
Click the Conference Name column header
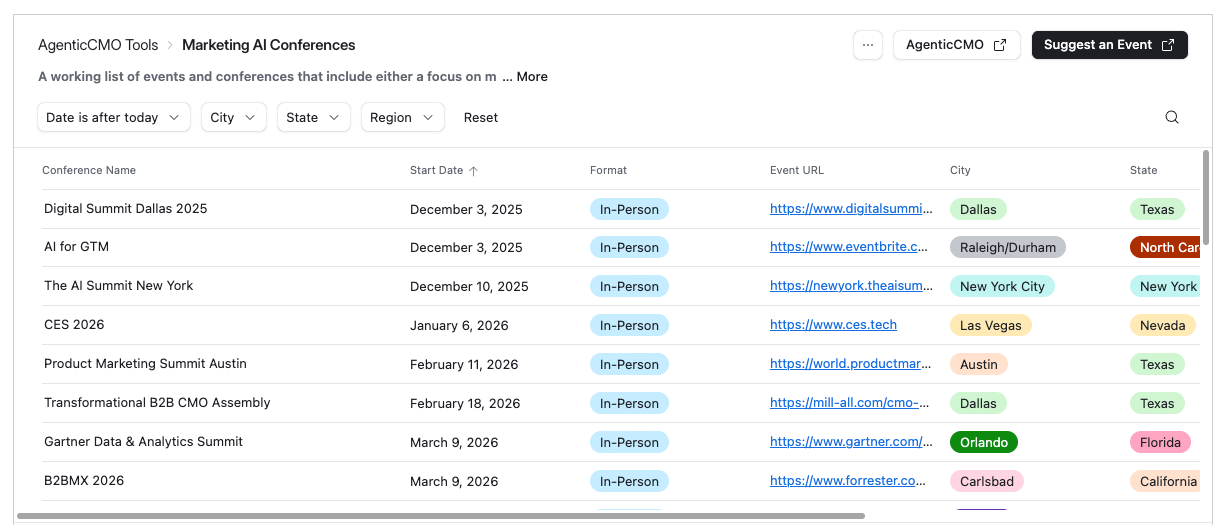(x=89, y=170)
